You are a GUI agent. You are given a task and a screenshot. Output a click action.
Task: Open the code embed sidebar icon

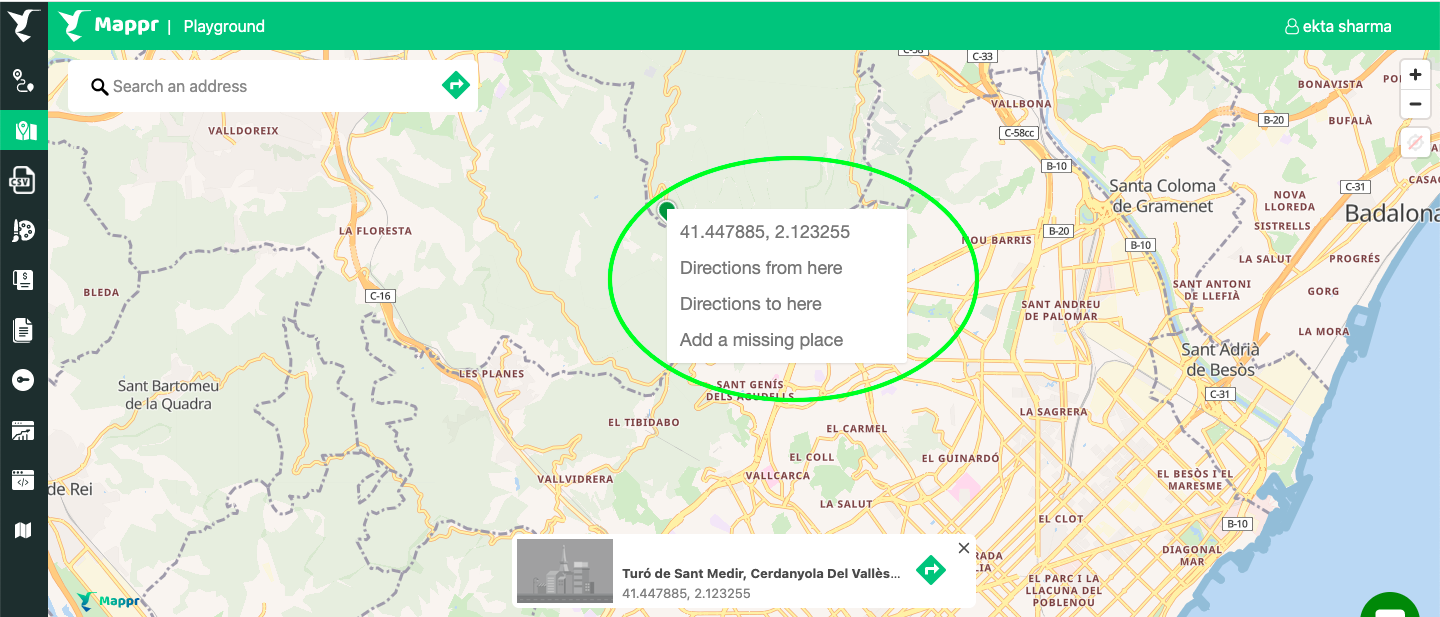coord(22,481)
